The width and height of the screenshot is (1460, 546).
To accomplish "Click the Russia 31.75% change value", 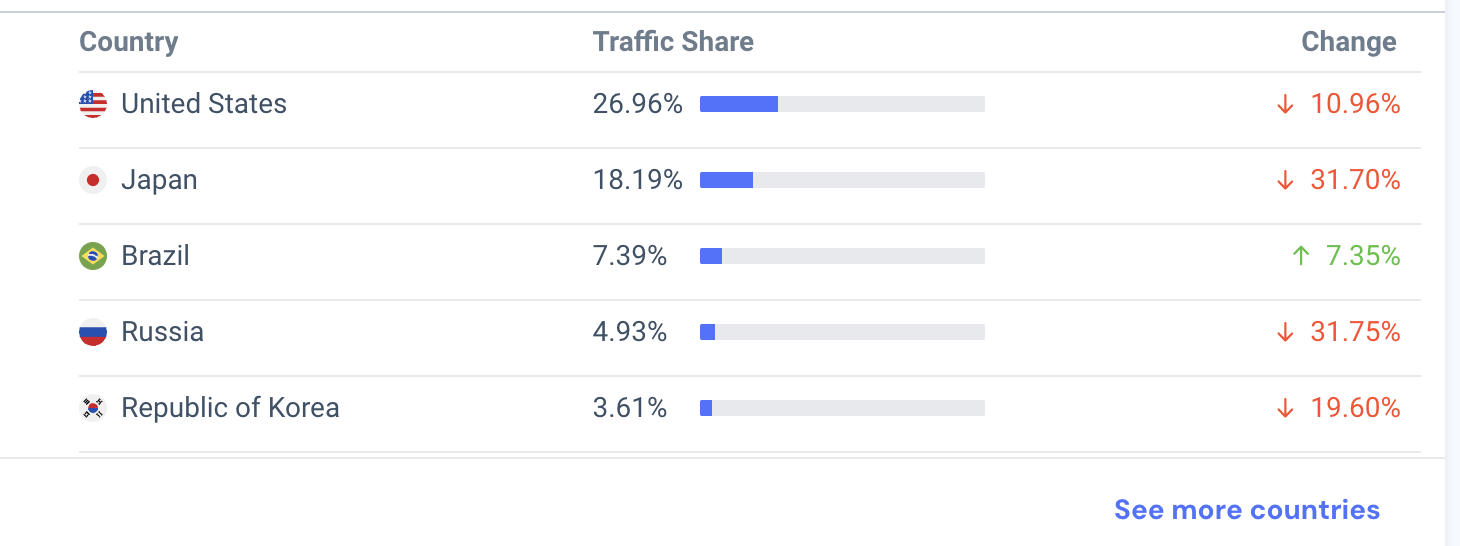I will tap(1355, 332).
